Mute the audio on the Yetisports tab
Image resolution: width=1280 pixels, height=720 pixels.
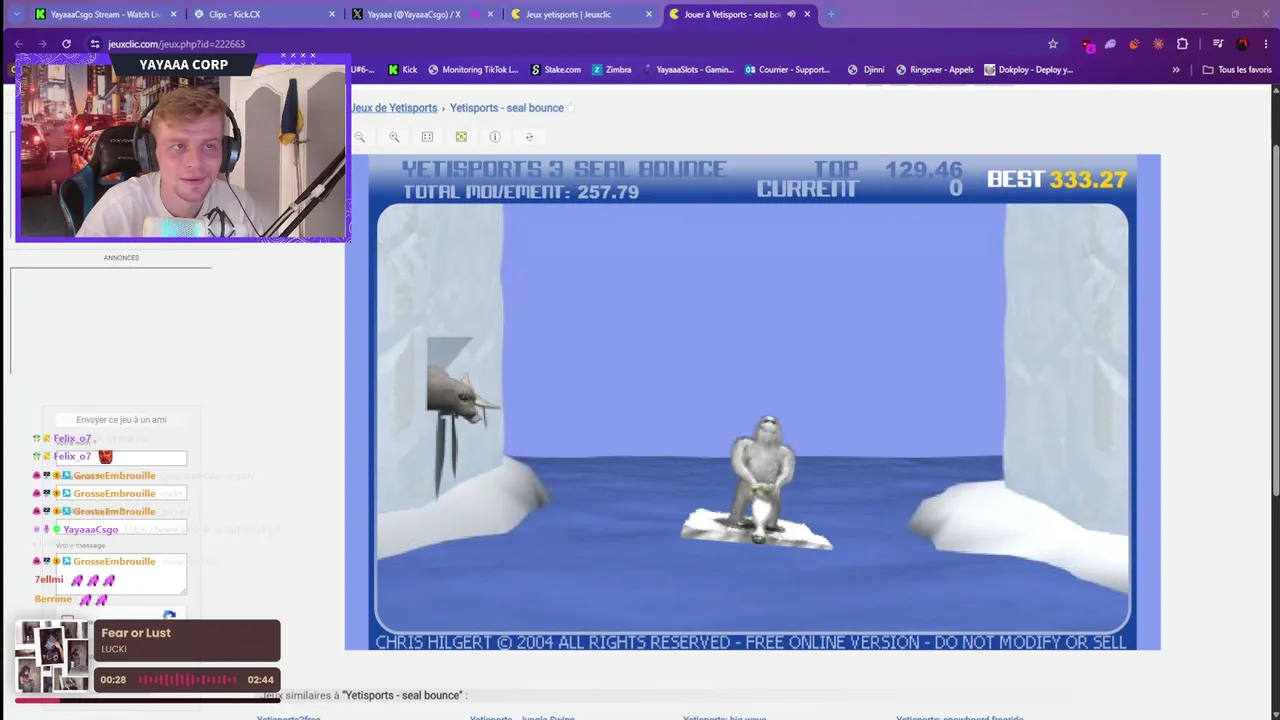click(x=791, y=14)
